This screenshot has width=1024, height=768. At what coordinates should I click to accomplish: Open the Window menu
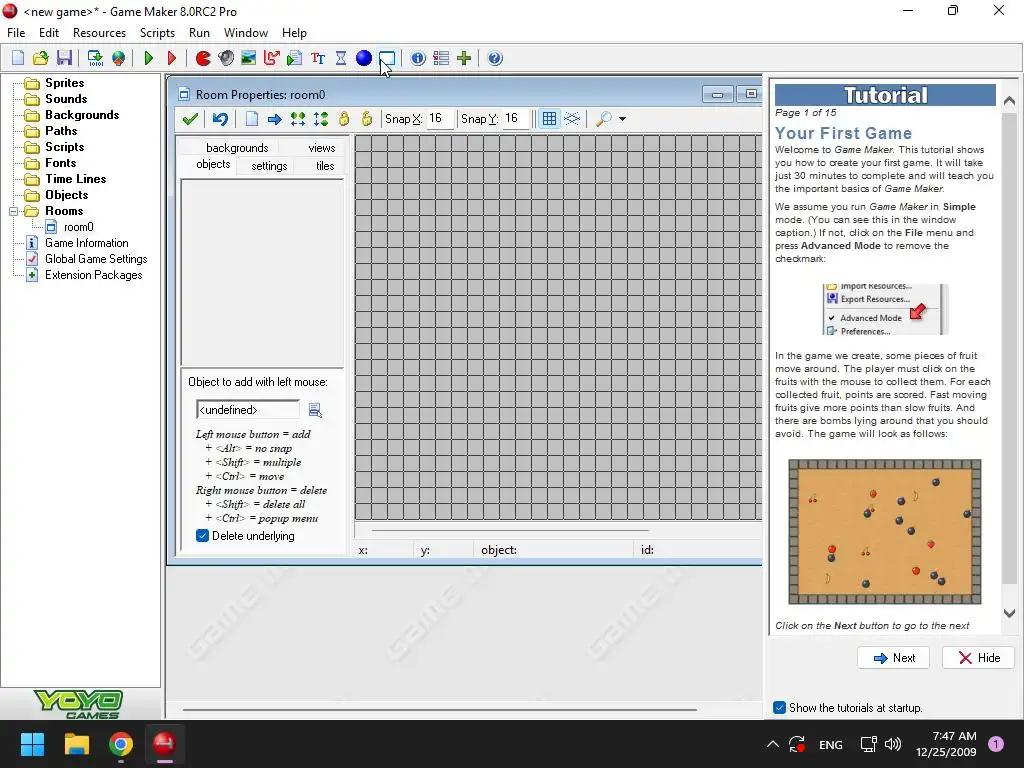tap(246, 33)
